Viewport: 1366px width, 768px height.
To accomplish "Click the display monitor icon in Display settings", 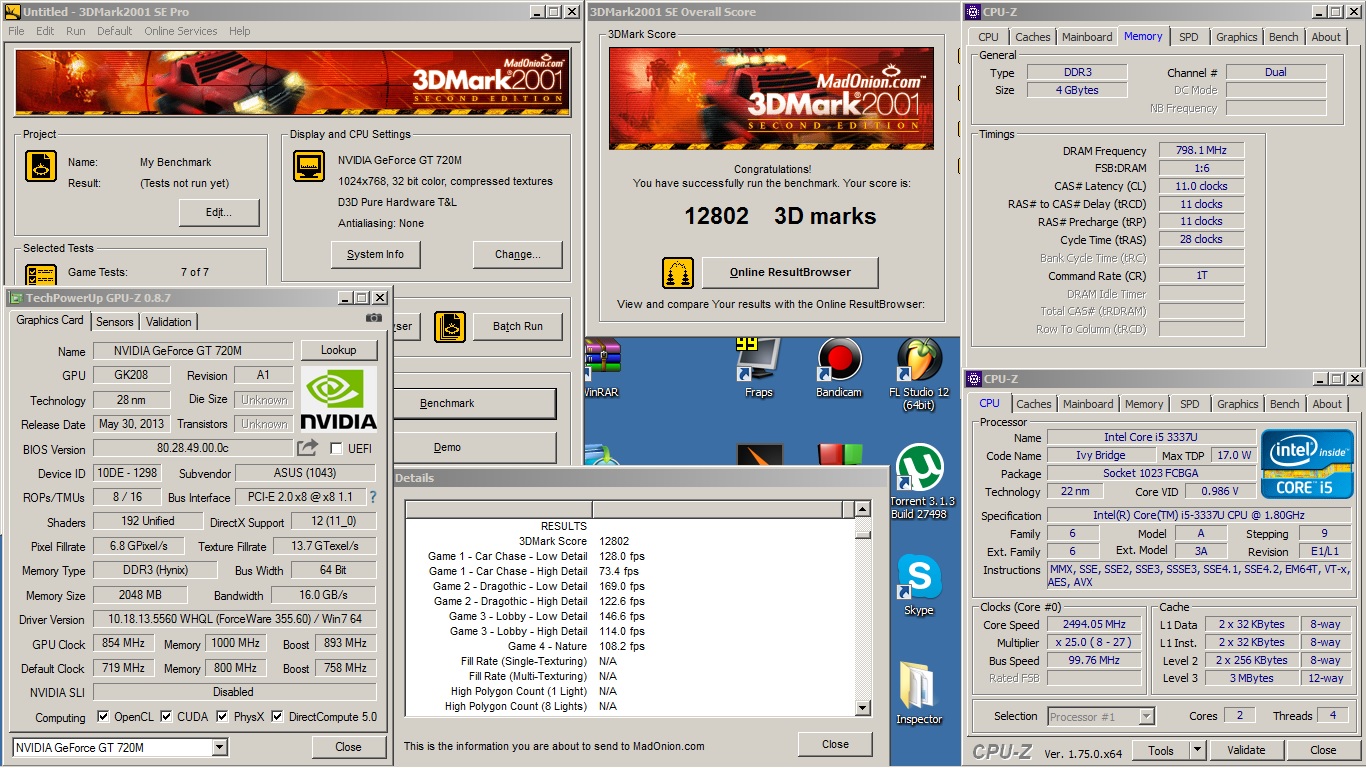I will (x=309, y=166).
